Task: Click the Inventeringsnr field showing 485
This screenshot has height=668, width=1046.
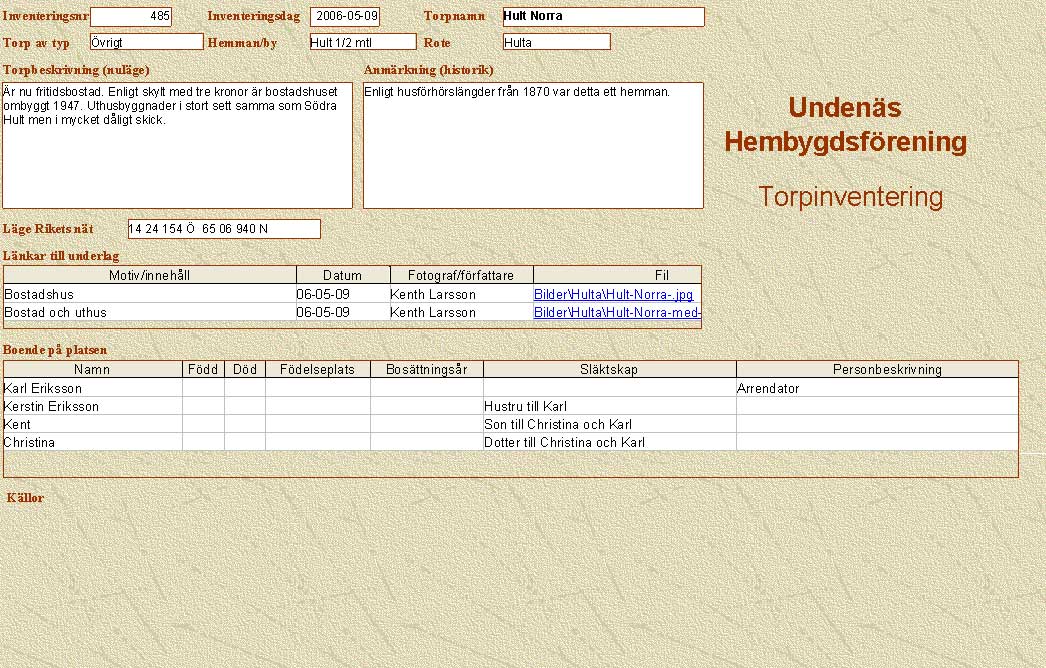Action: [x=131, y=17]
